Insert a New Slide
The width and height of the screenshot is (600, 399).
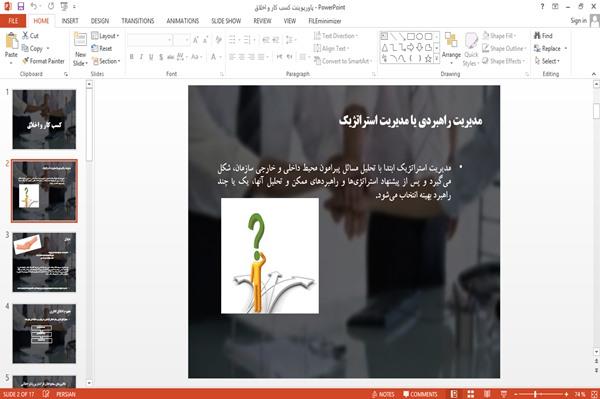pos(80,49)
